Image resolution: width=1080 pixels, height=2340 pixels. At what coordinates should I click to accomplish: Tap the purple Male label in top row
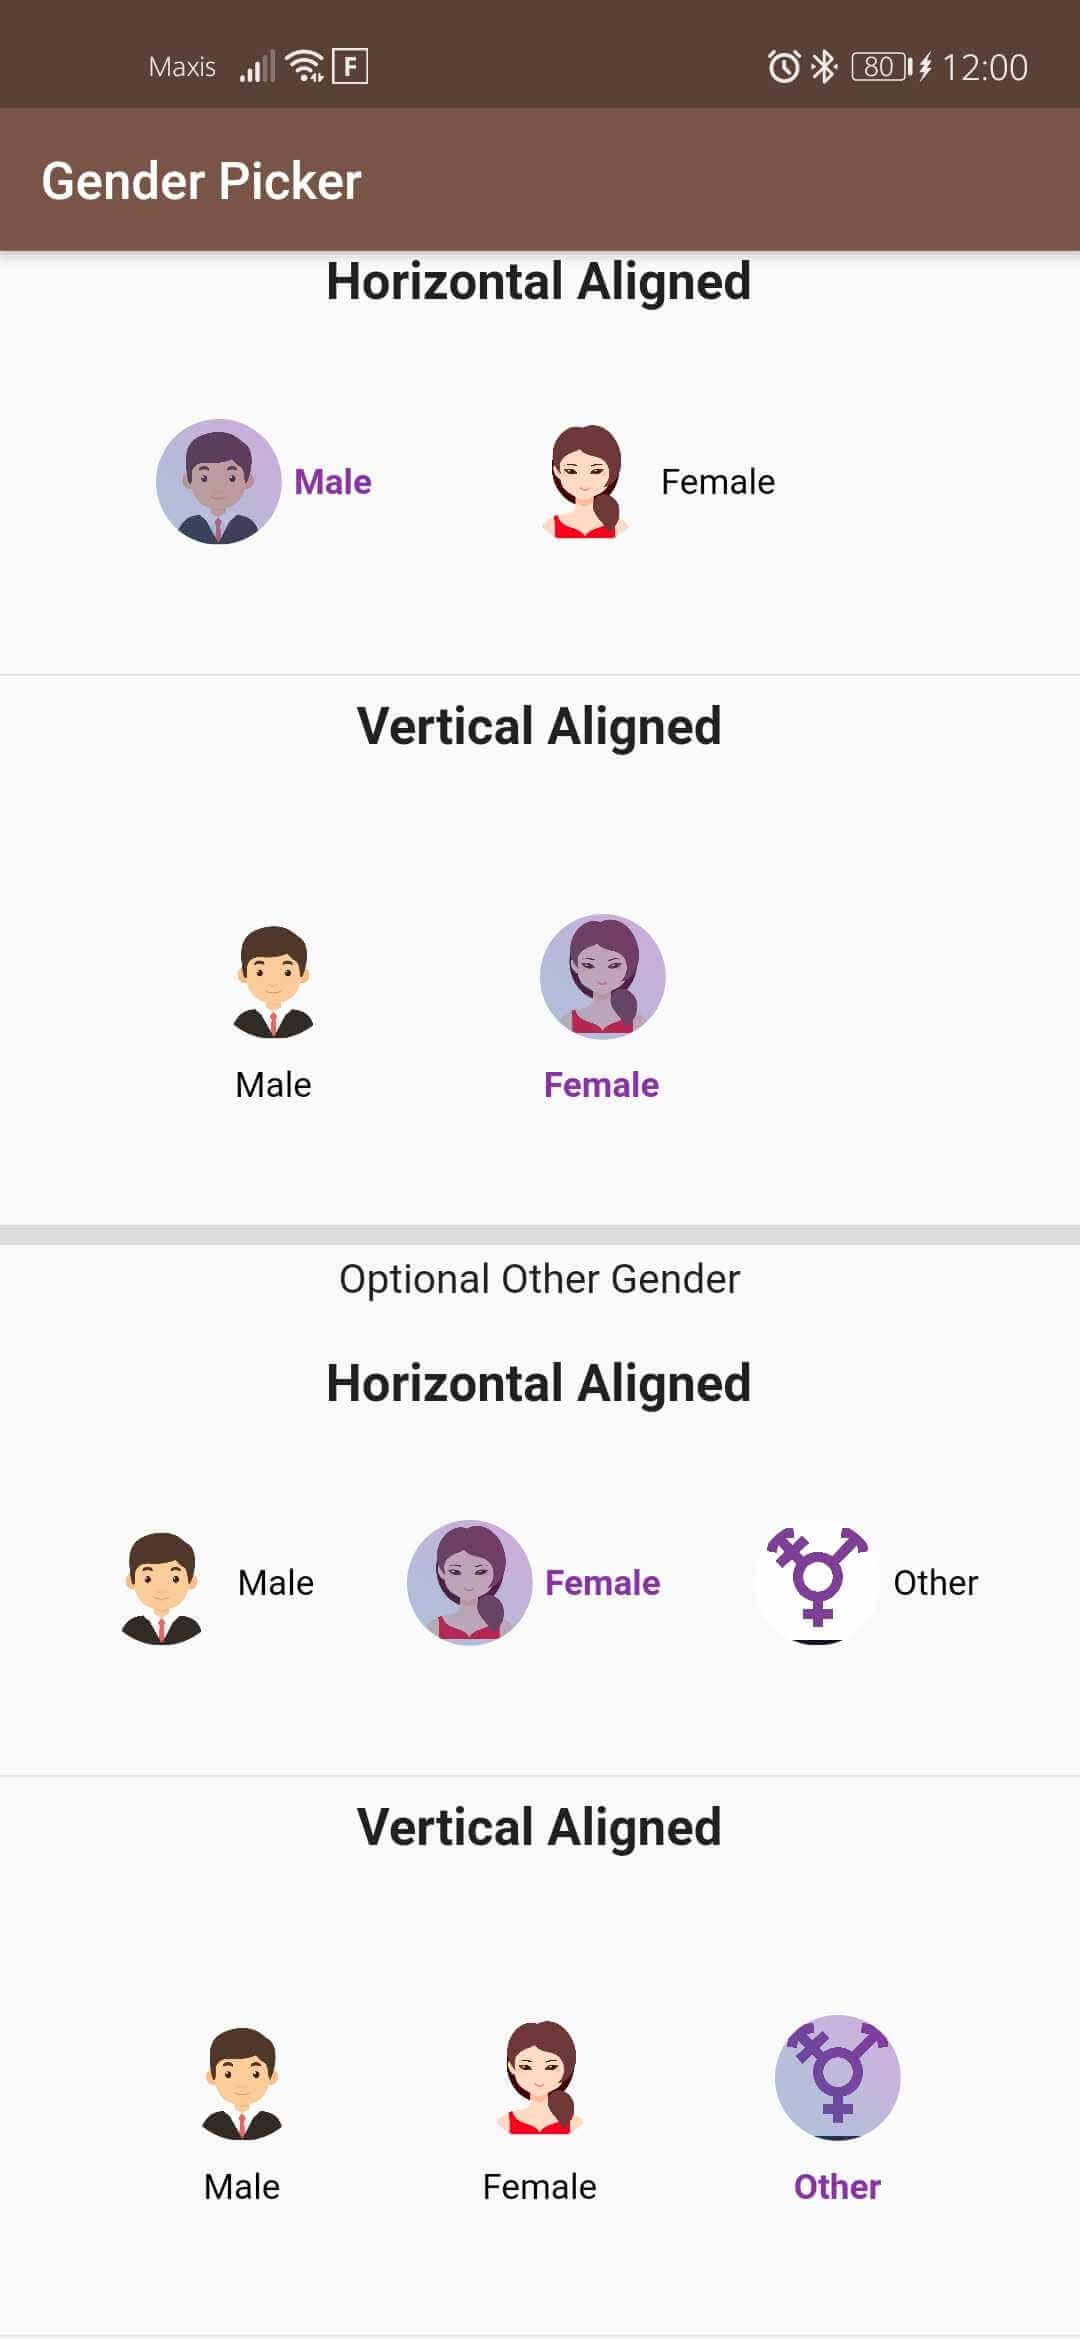333,482
